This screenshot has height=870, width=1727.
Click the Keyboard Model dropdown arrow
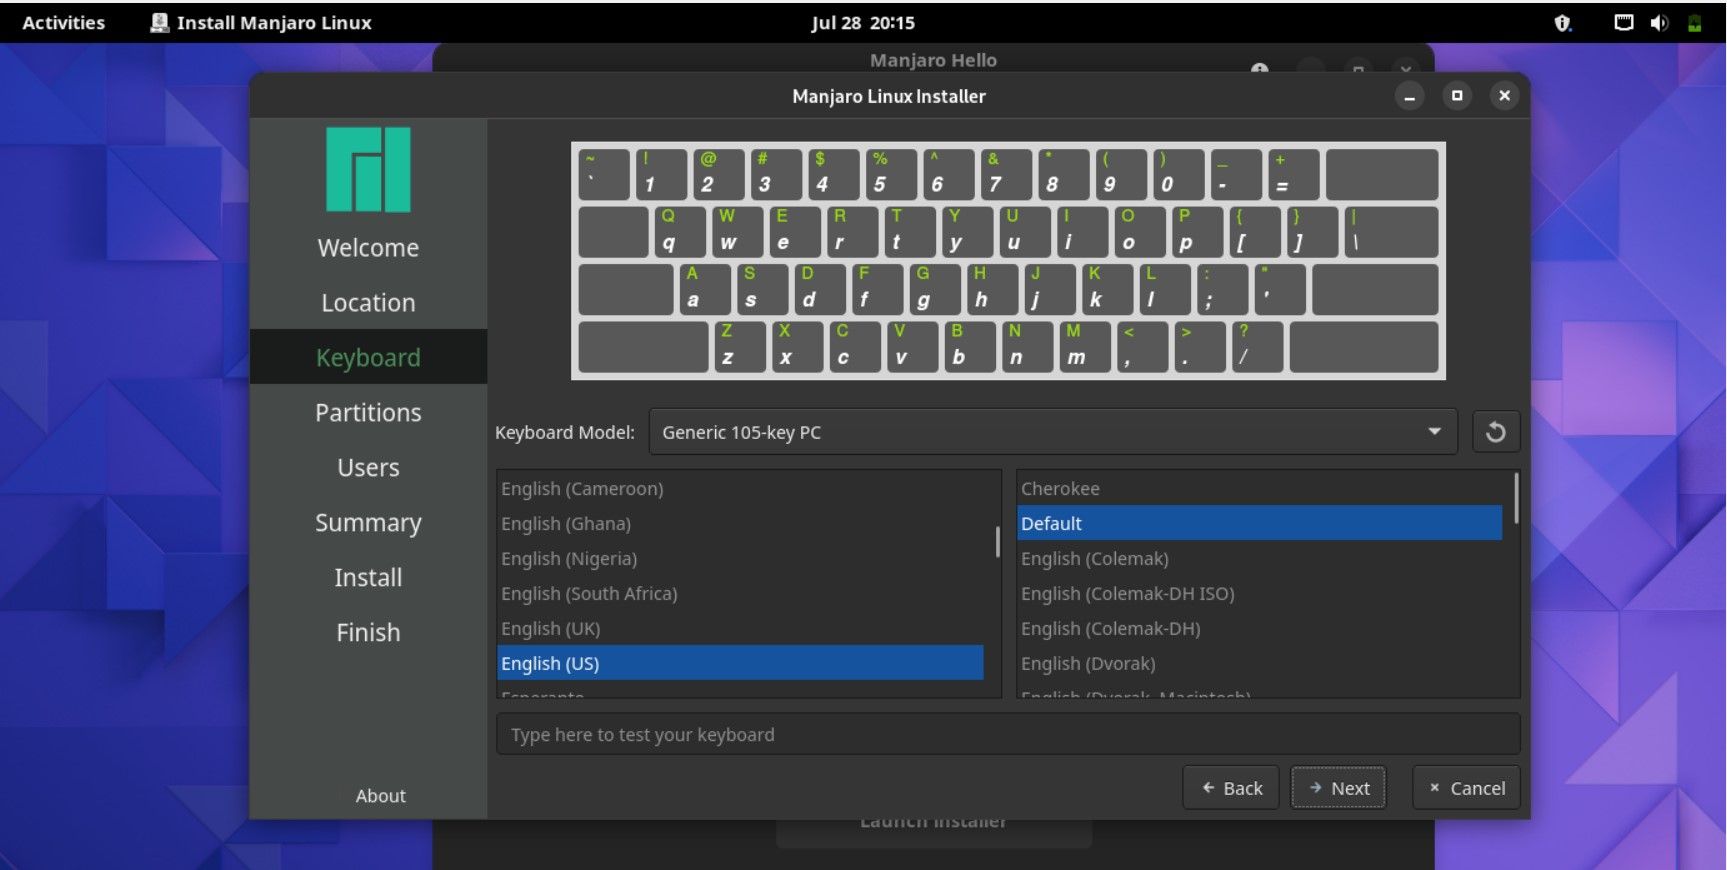[x=1434, y=432]
